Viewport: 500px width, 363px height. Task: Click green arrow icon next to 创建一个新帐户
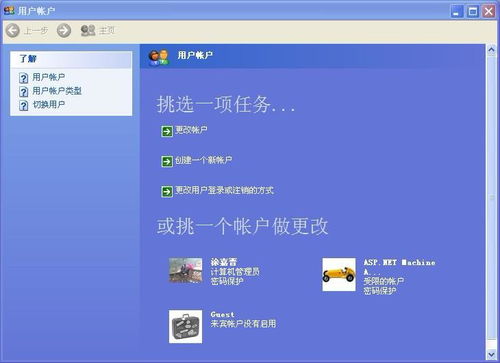pos(167,161)
